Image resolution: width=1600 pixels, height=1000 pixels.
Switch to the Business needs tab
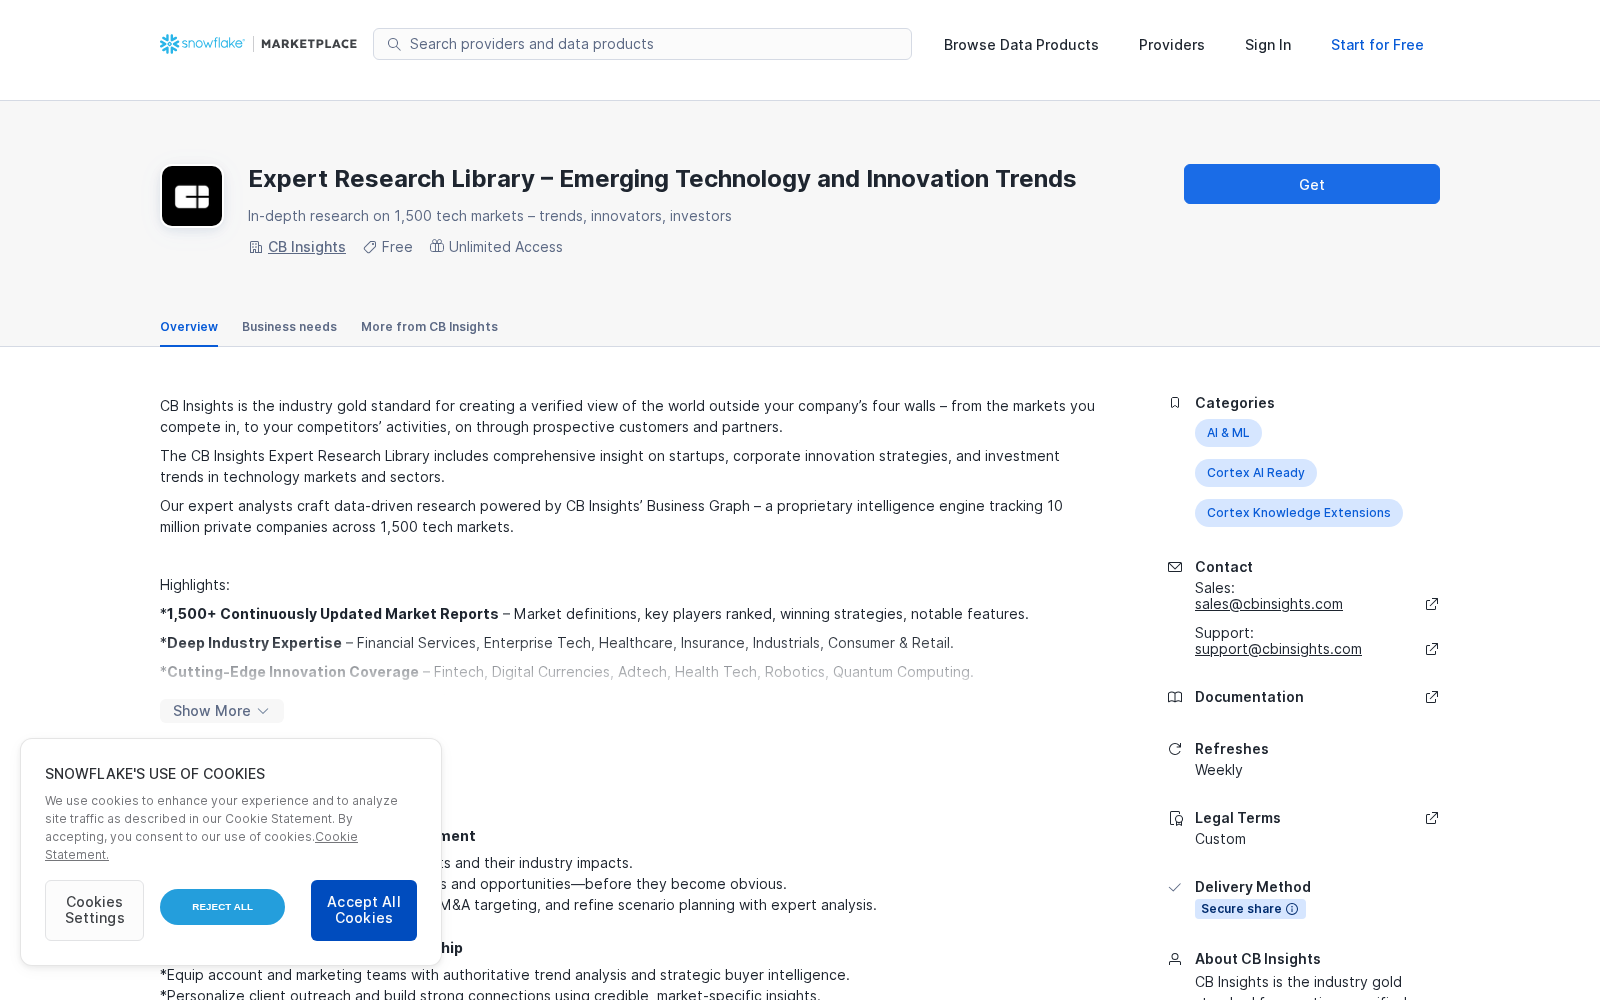click(289, 327)
